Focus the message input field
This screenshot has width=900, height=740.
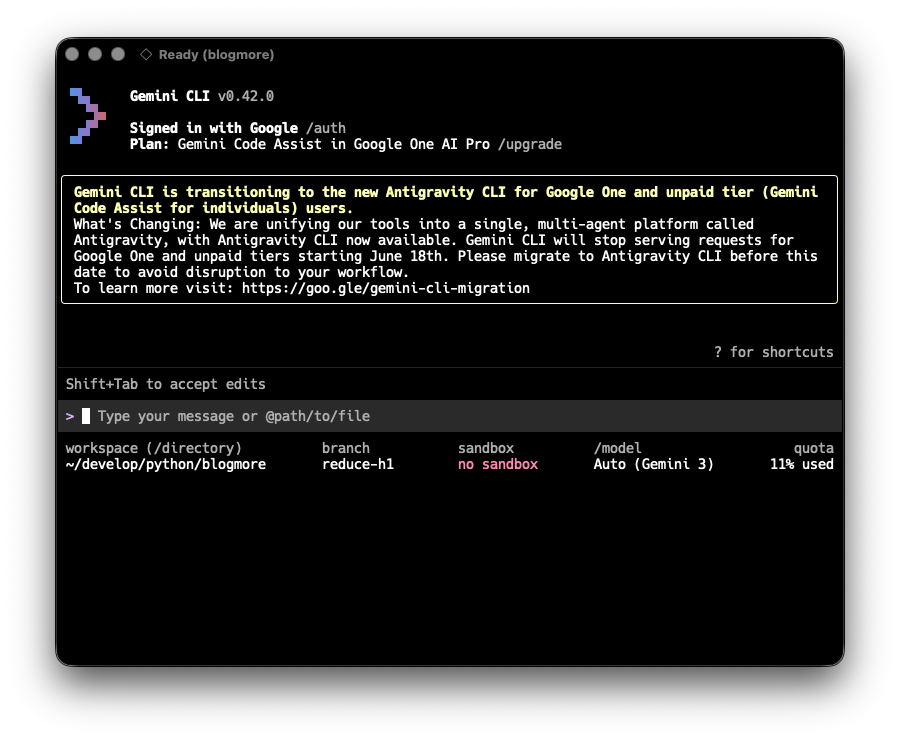(450, 416)
